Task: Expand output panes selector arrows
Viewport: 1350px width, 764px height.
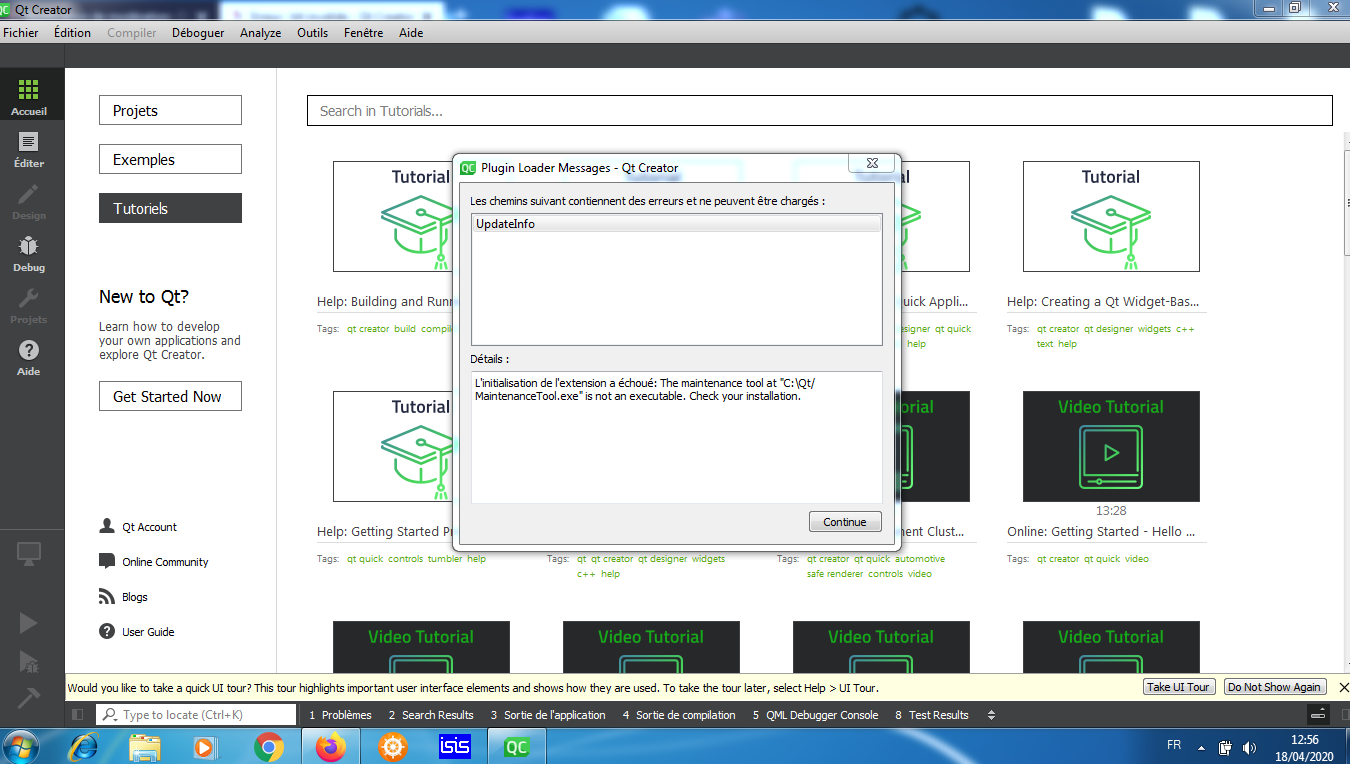Action: 991,715
